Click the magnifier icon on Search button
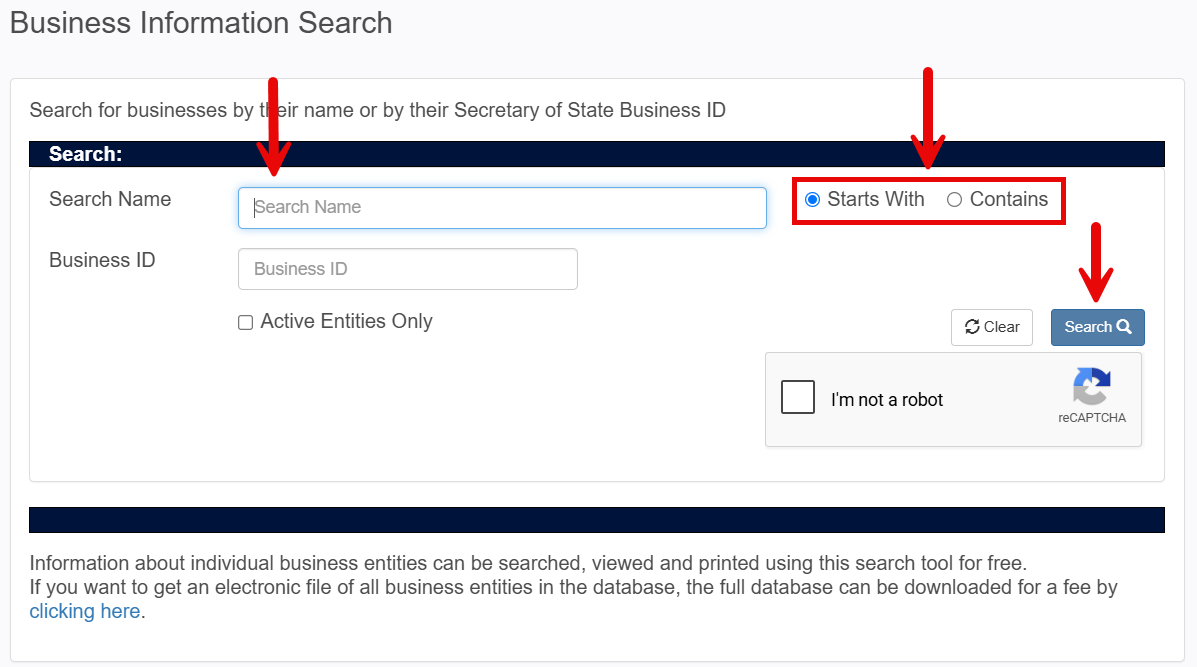The width and height of the screenshot is (1197, 667). (x=1124, y=327)
